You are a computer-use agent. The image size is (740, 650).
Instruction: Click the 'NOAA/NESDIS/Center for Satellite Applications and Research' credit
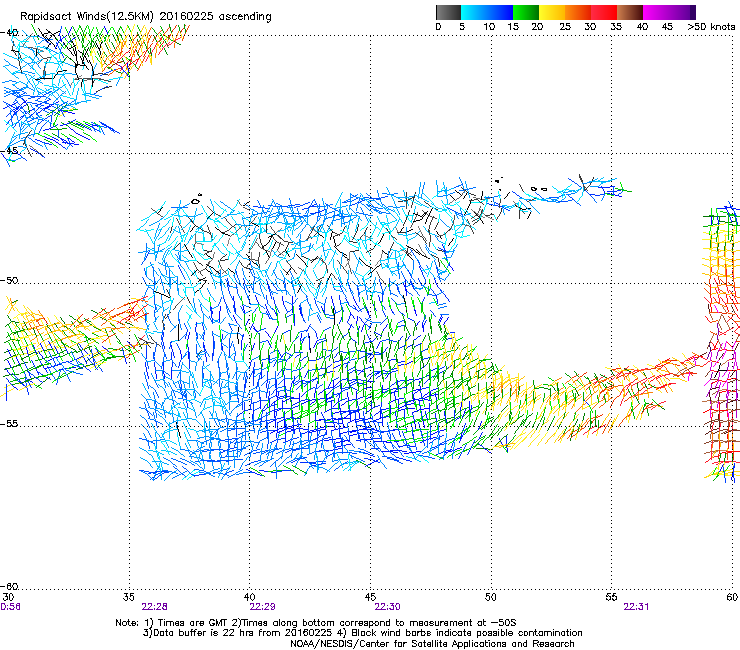coord(432,644)
